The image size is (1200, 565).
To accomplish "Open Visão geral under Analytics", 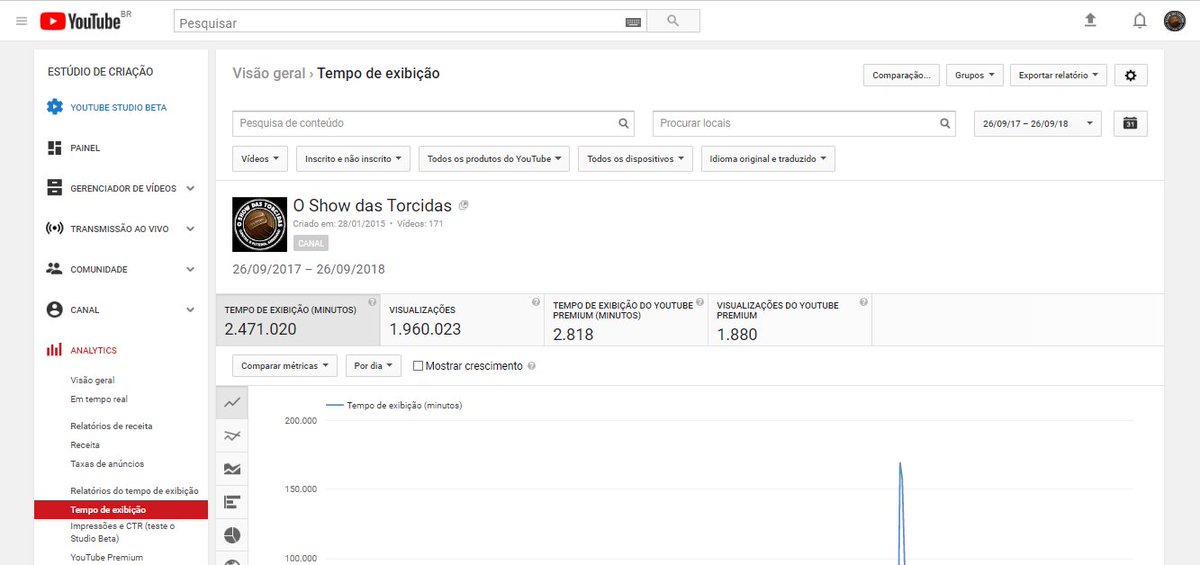I will pyautogui.click(x=92, y=381).
